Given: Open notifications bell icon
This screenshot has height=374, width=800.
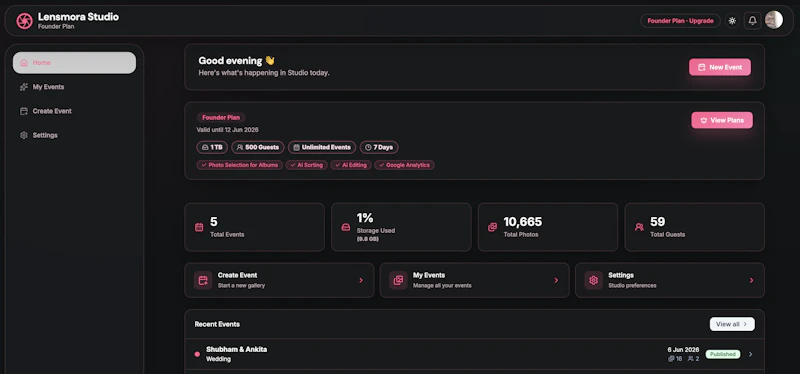Looking at the screenshot, I should tap(753, 21).
